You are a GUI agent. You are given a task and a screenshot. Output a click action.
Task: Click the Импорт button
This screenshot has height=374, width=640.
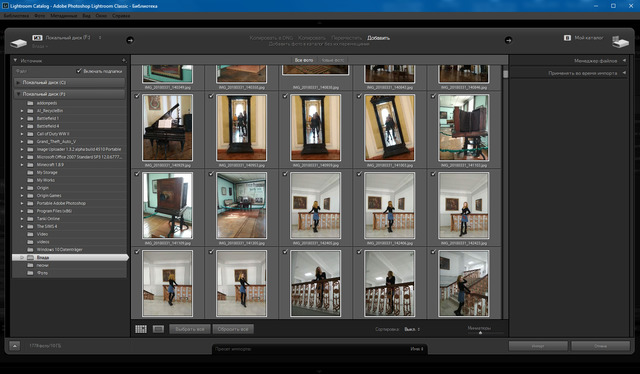point(538,346)
